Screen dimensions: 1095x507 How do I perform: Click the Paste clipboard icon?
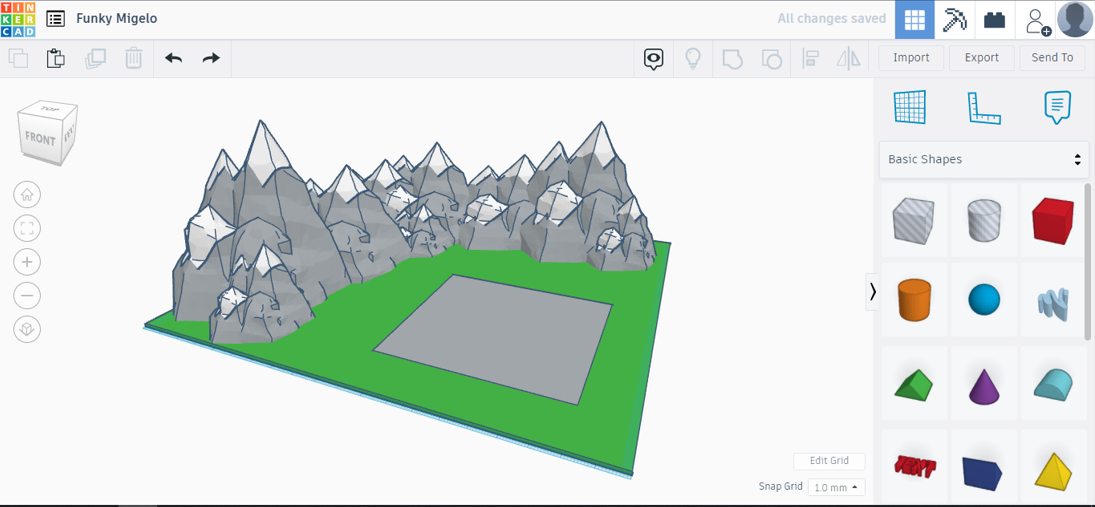click(56, 58)
